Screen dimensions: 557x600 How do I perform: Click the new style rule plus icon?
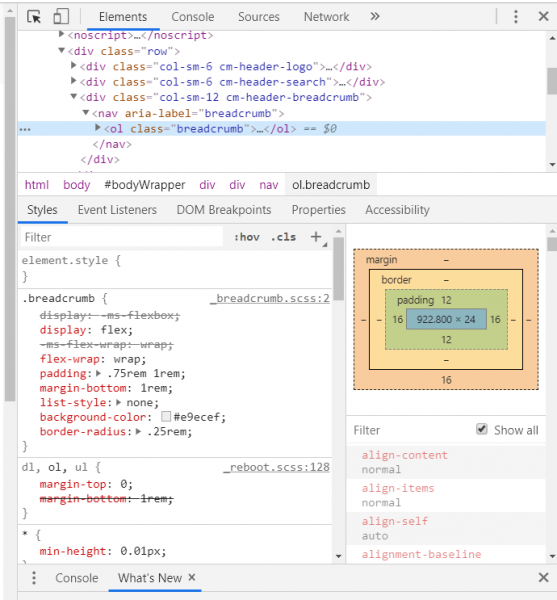pyautogui.click(x=316, y=237)
